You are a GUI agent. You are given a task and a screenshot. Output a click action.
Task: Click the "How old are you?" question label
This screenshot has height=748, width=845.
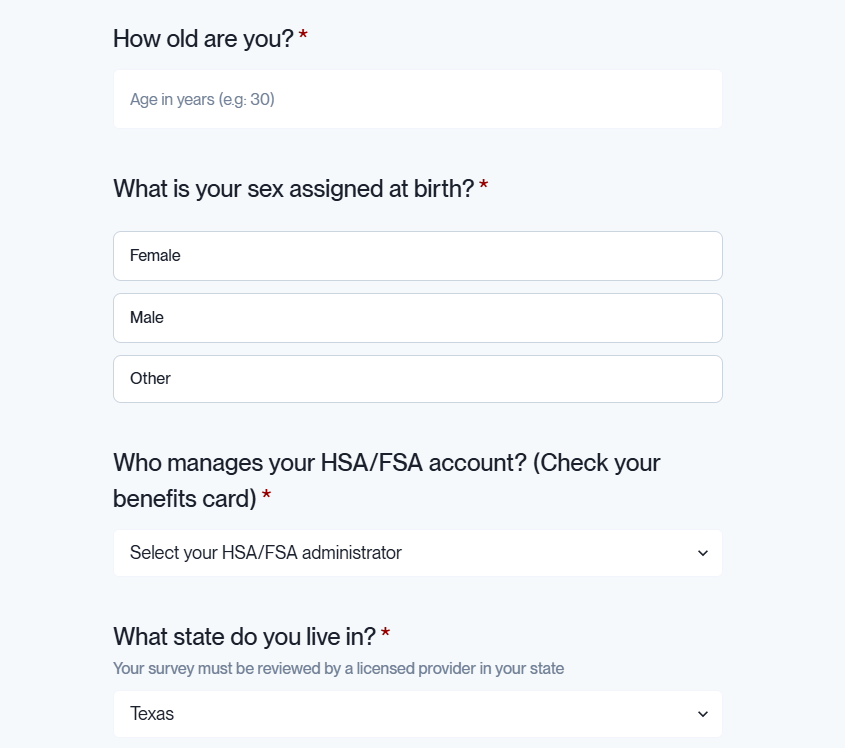pos(202,39)
